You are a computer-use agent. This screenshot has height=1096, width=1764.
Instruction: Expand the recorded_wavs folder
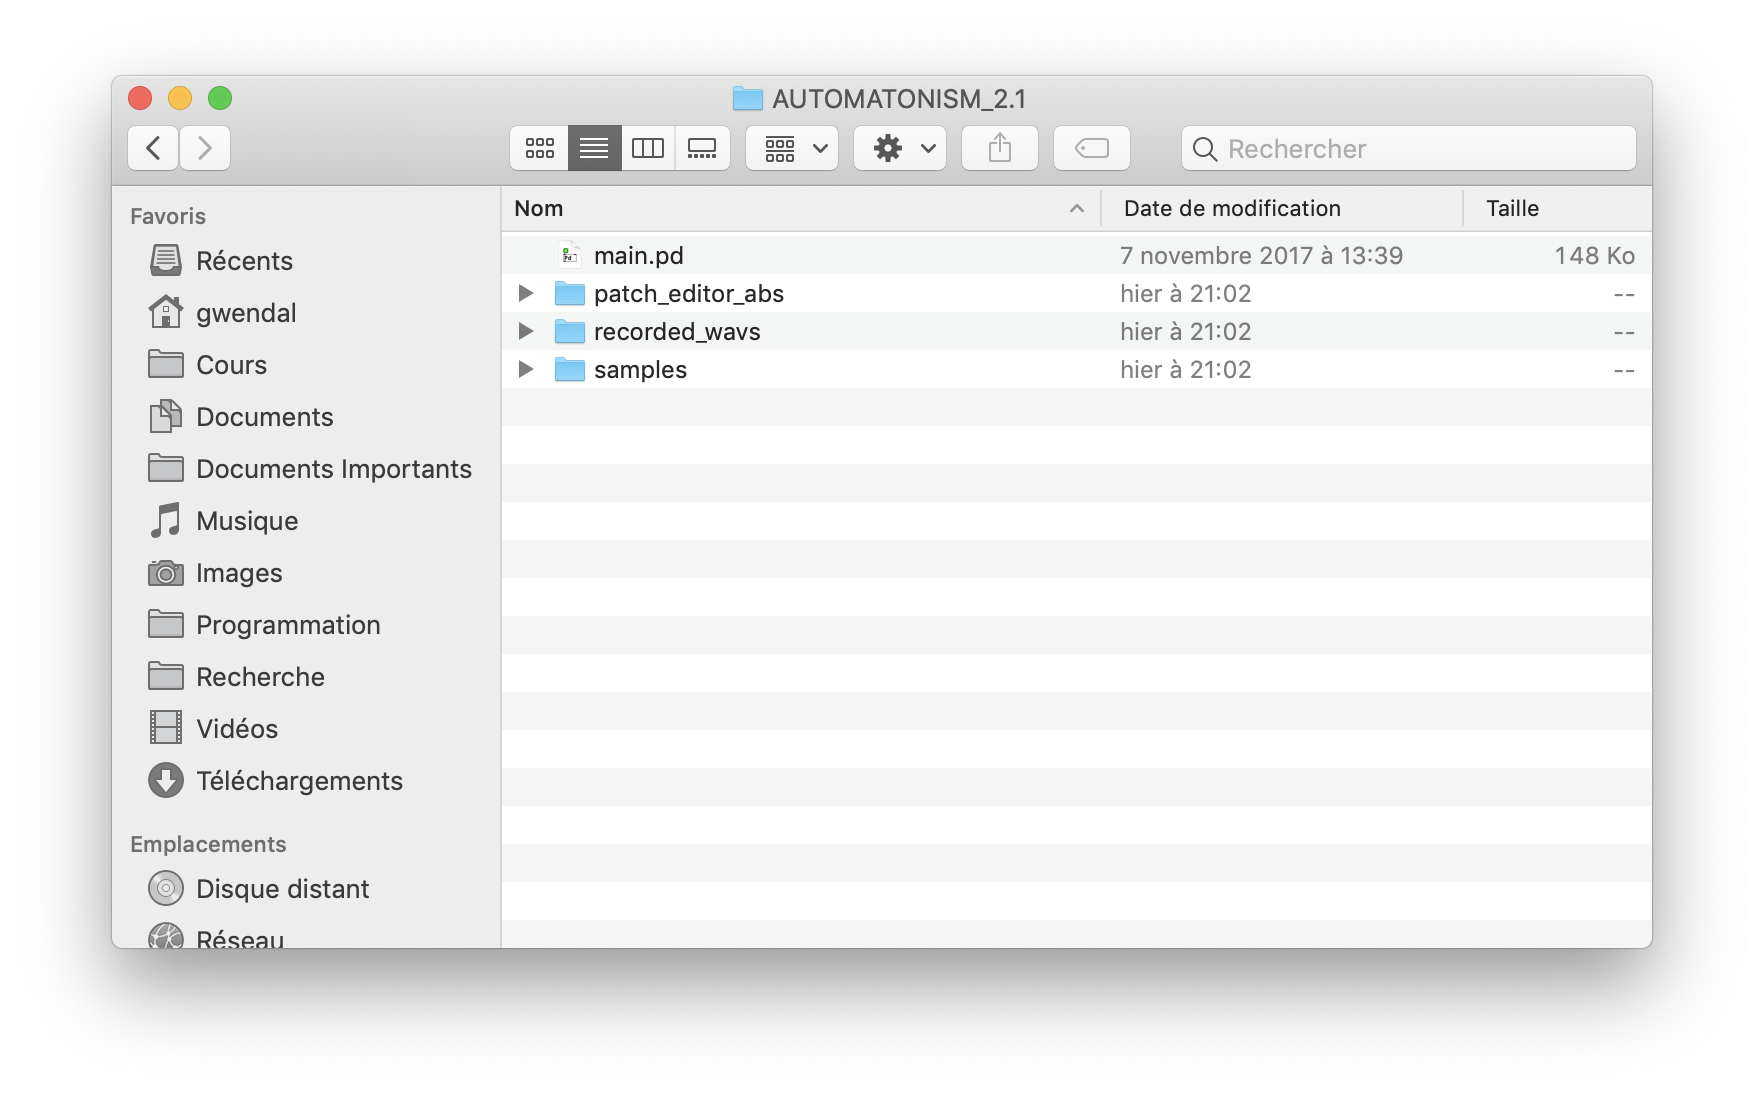(526, 331)
